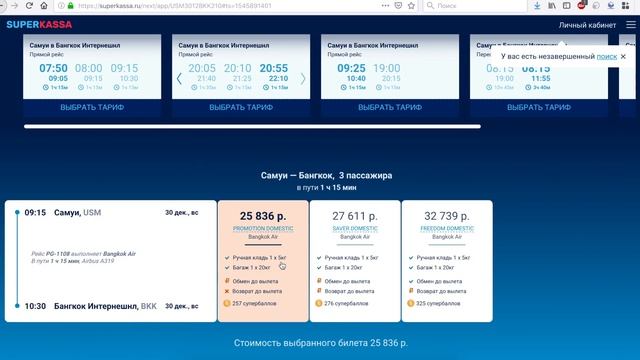Click the exchange checkmark in Freedom fare

[x=411, y=281]
